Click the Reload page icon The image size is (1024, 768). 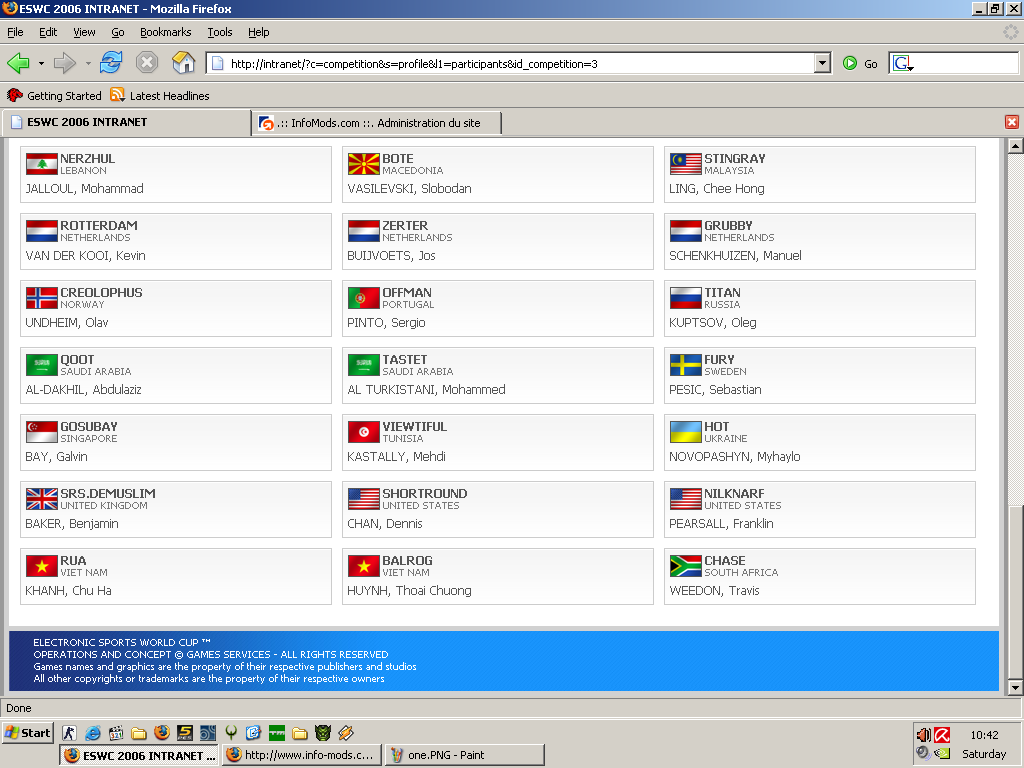point(111,63)
